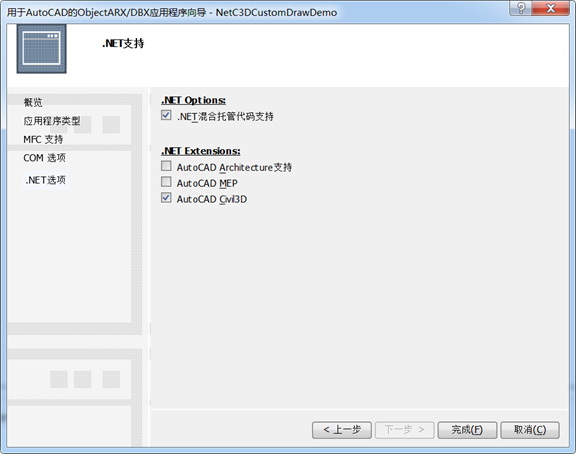
Task: Open COM 选项 page
Action: pos(44,158)
